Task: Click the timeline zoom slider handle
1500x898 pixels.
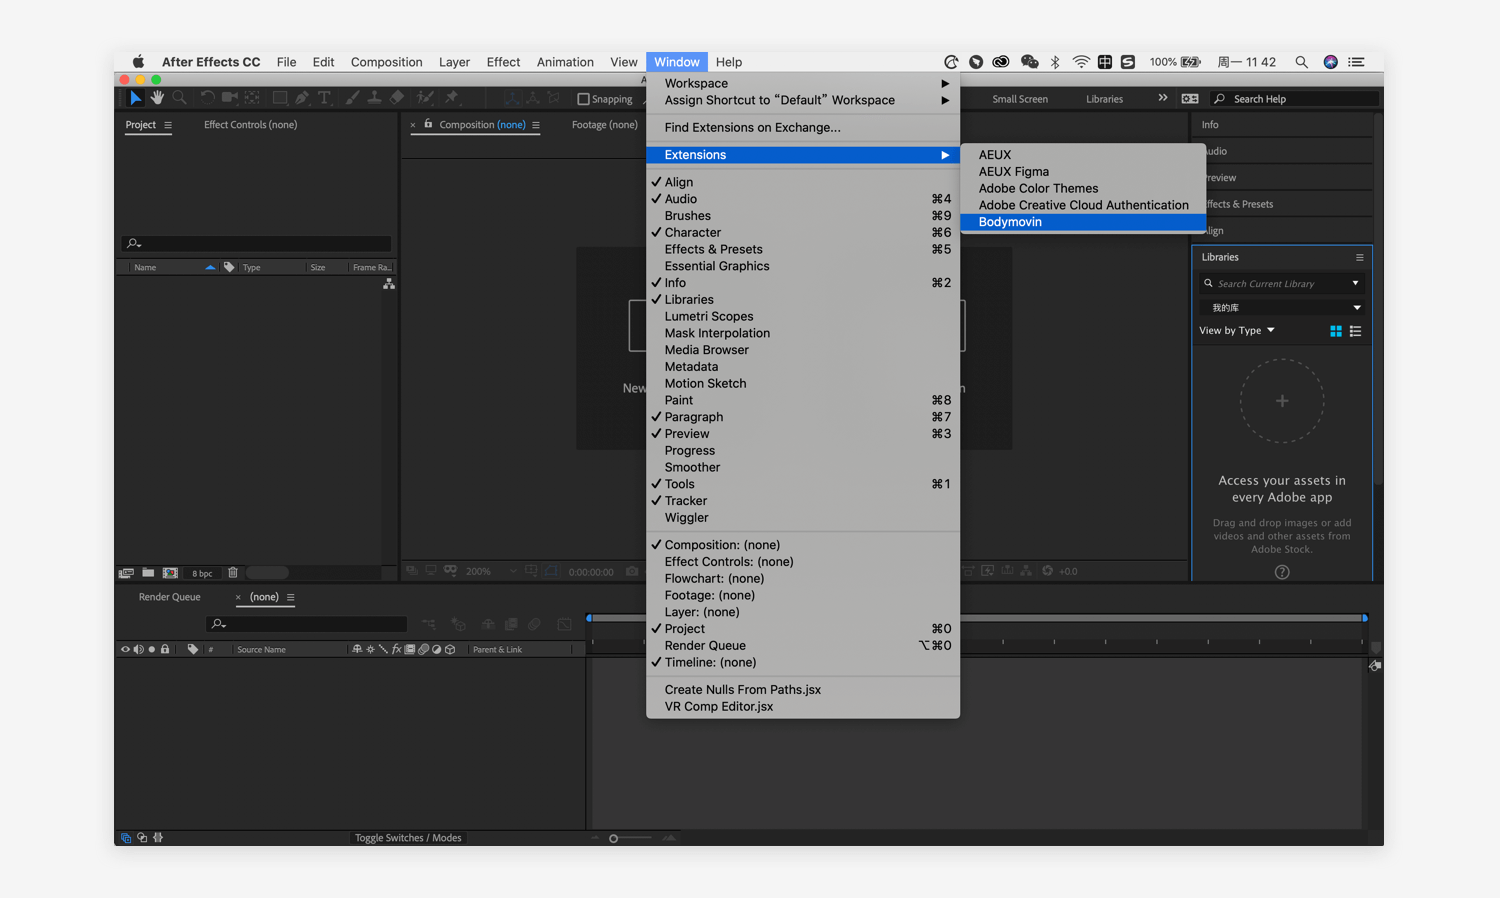Action: 613,838
